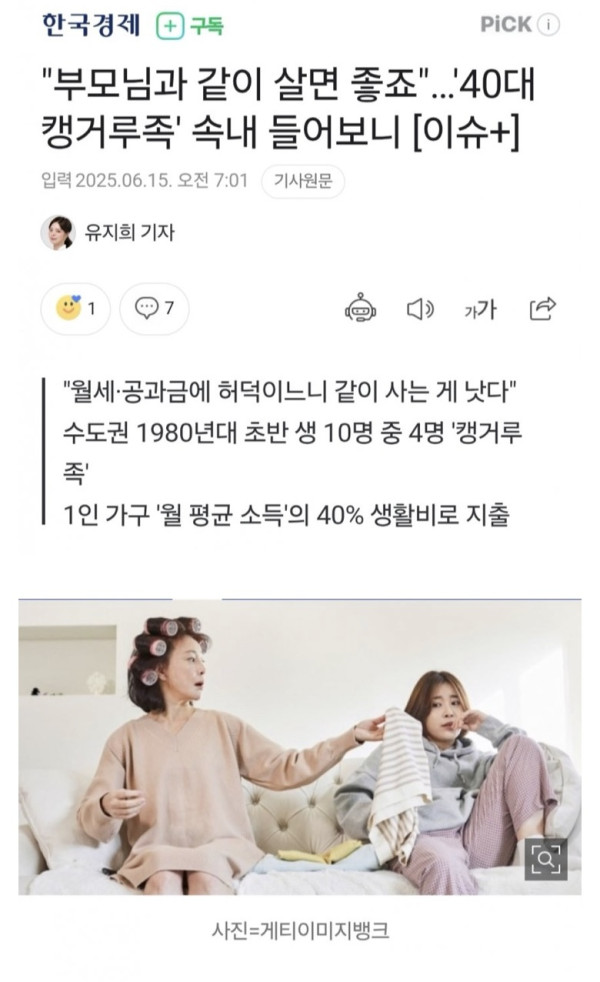Screen dimensions: 600x982
Task: Open the 기사원문 original article button
Action: pyautogui.click(x=303, y=181)
